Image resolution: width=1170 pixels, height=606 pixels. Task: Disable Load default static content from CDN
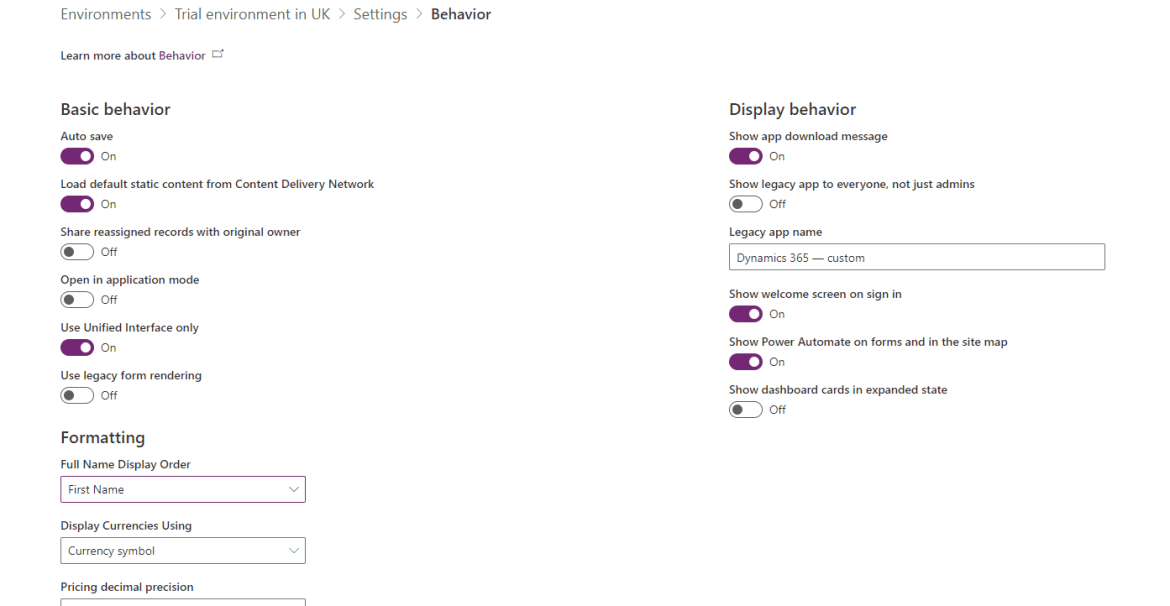point(77,204)
